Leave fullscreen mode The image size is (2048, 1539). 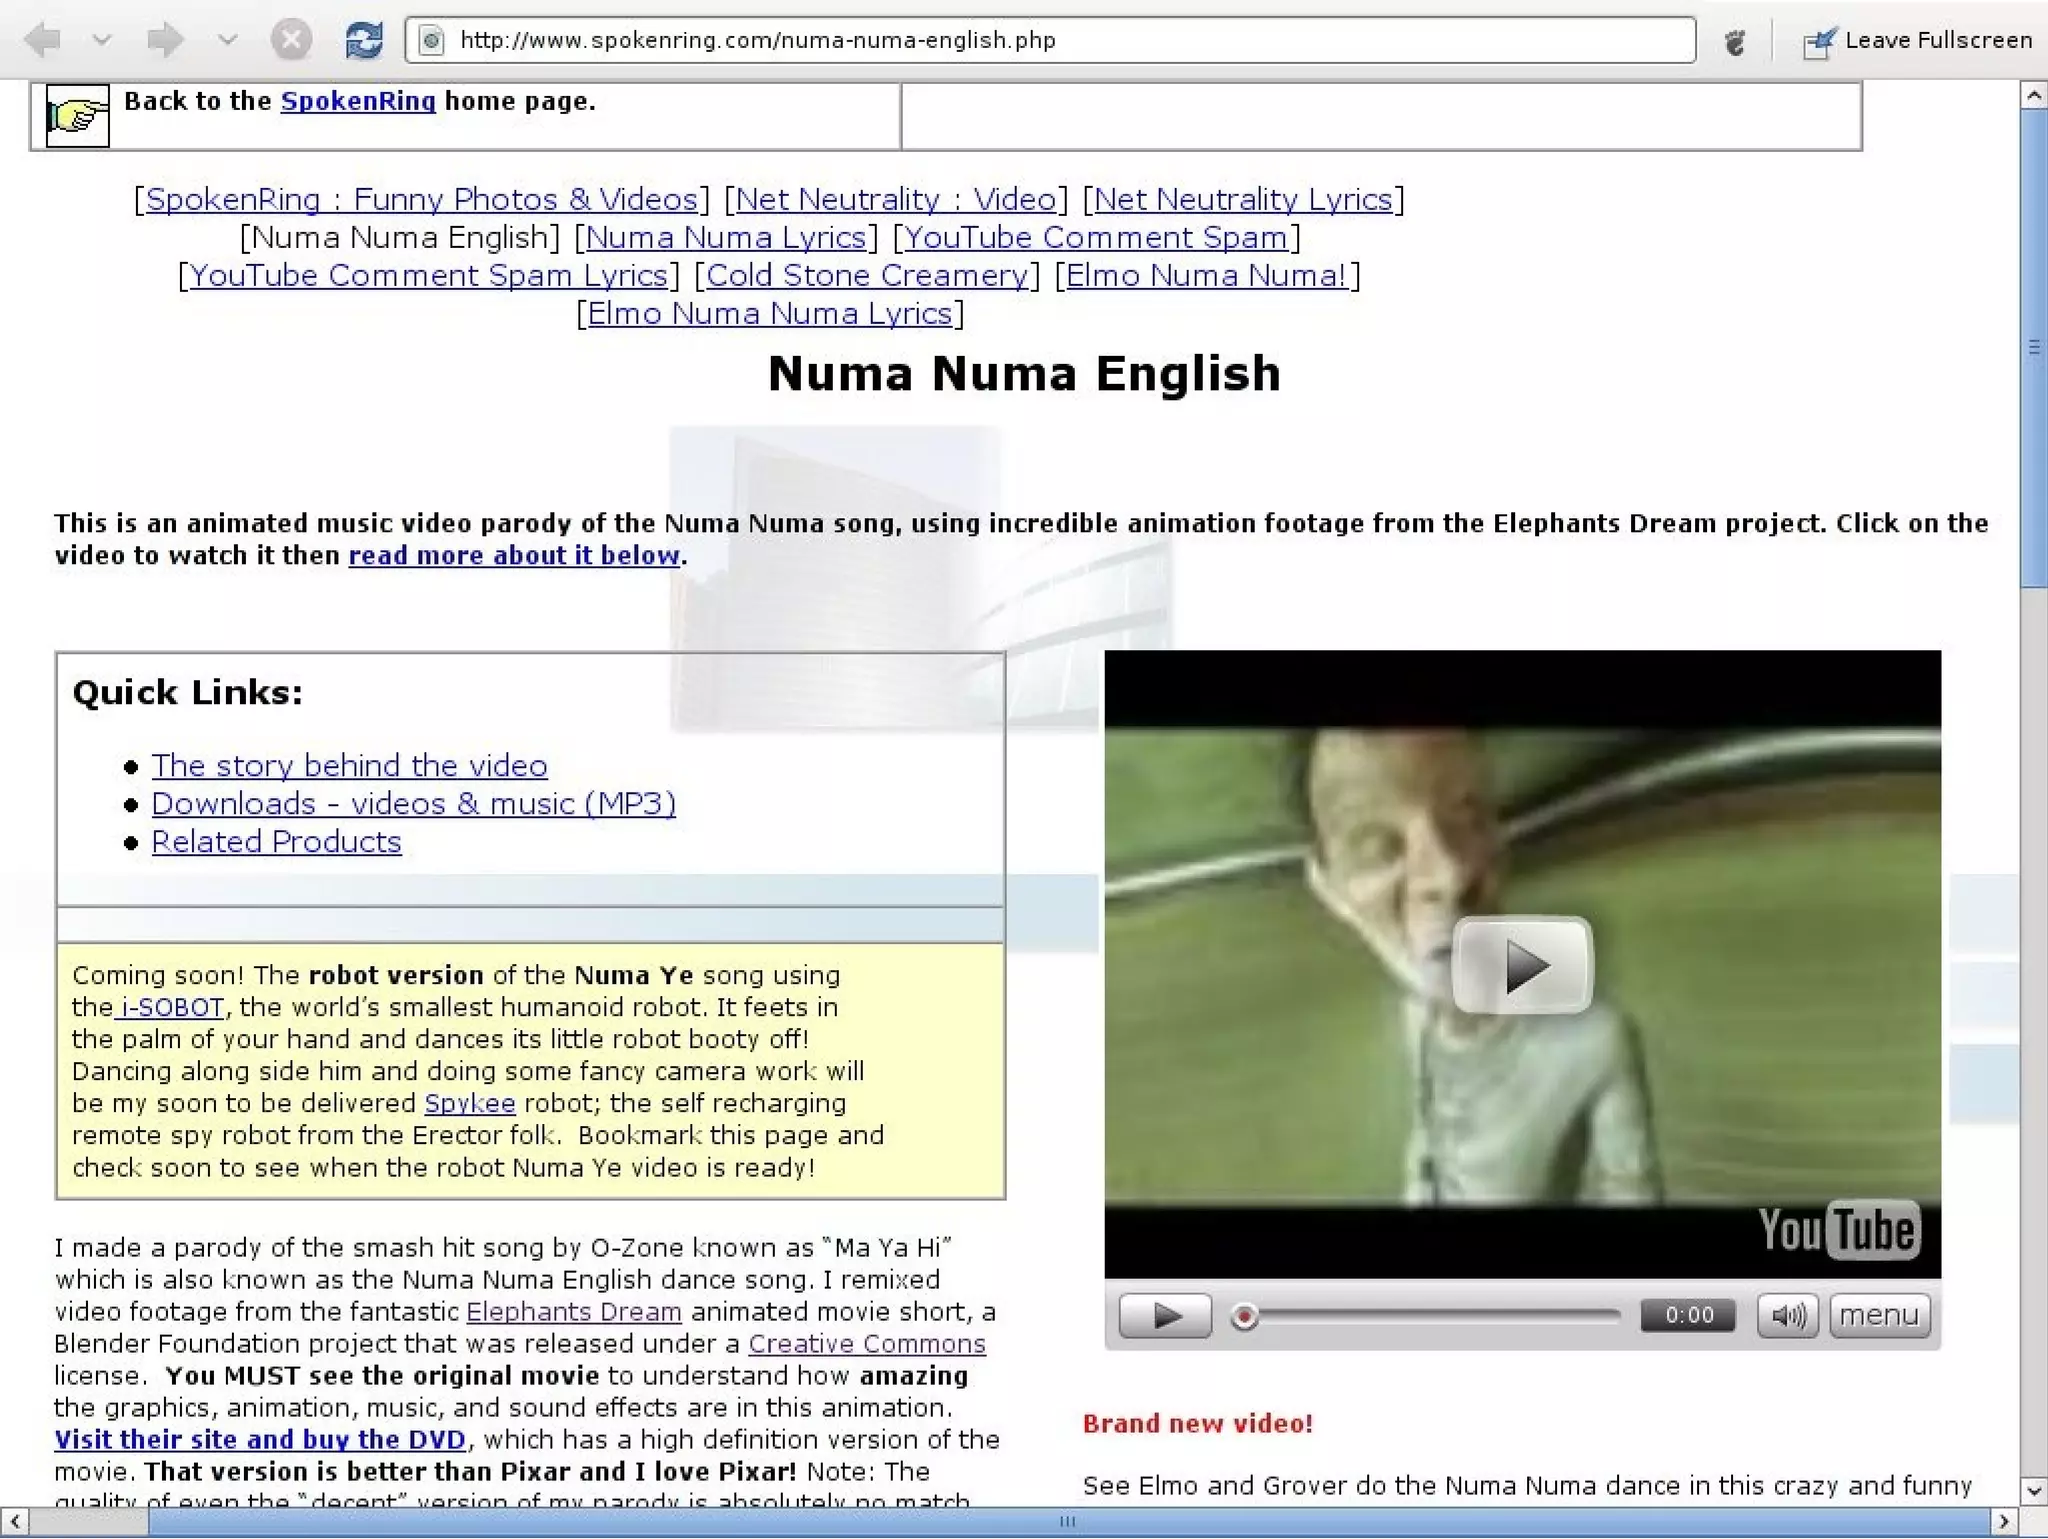pyautogui.click(x=1918, y=40)
